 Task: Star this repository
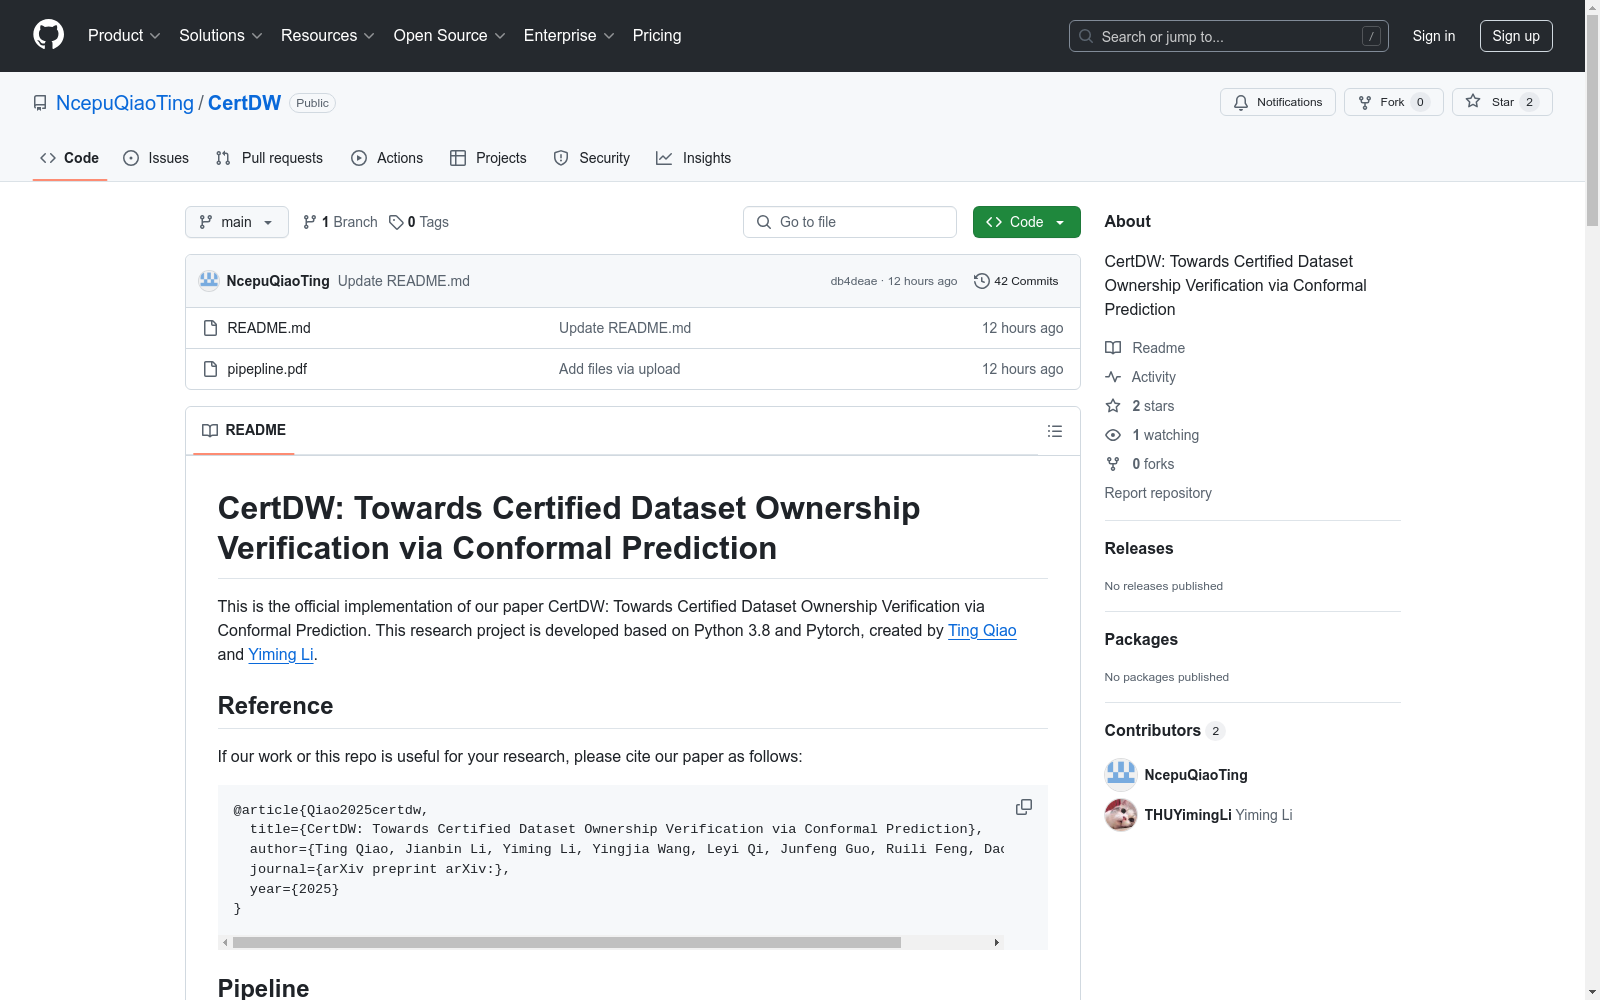[1502, 102]
